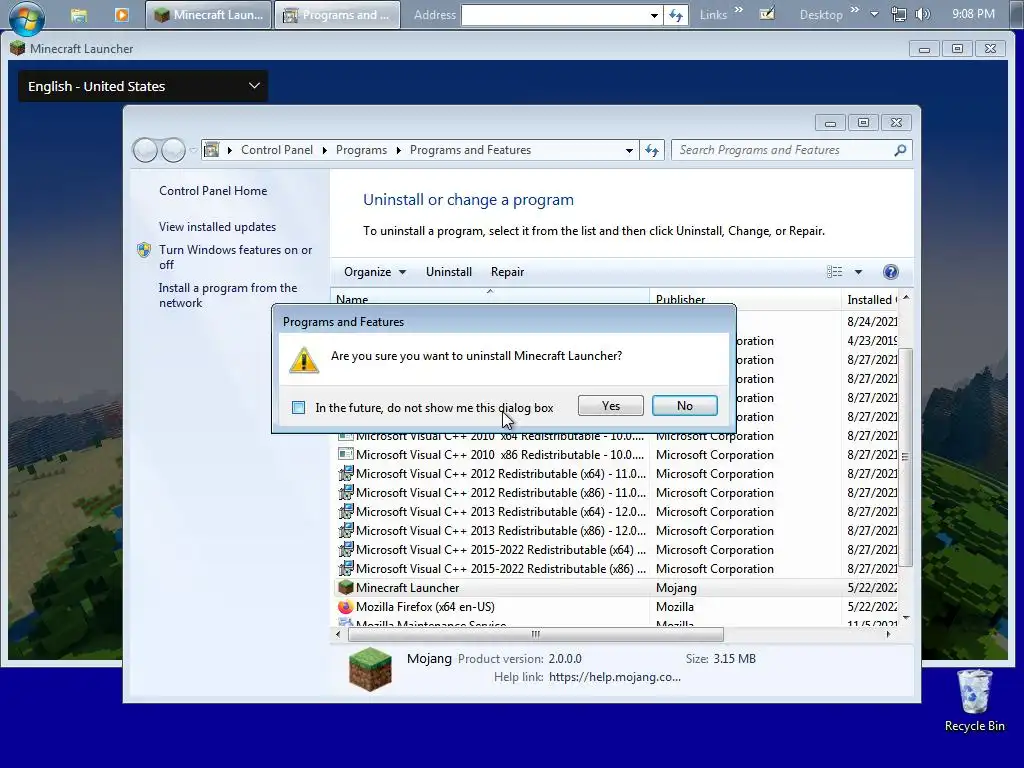Select Visual C++ 2010 x86 Redistributable row
The width and height of the screenshot is (1024, 768).
pos(614,455)
